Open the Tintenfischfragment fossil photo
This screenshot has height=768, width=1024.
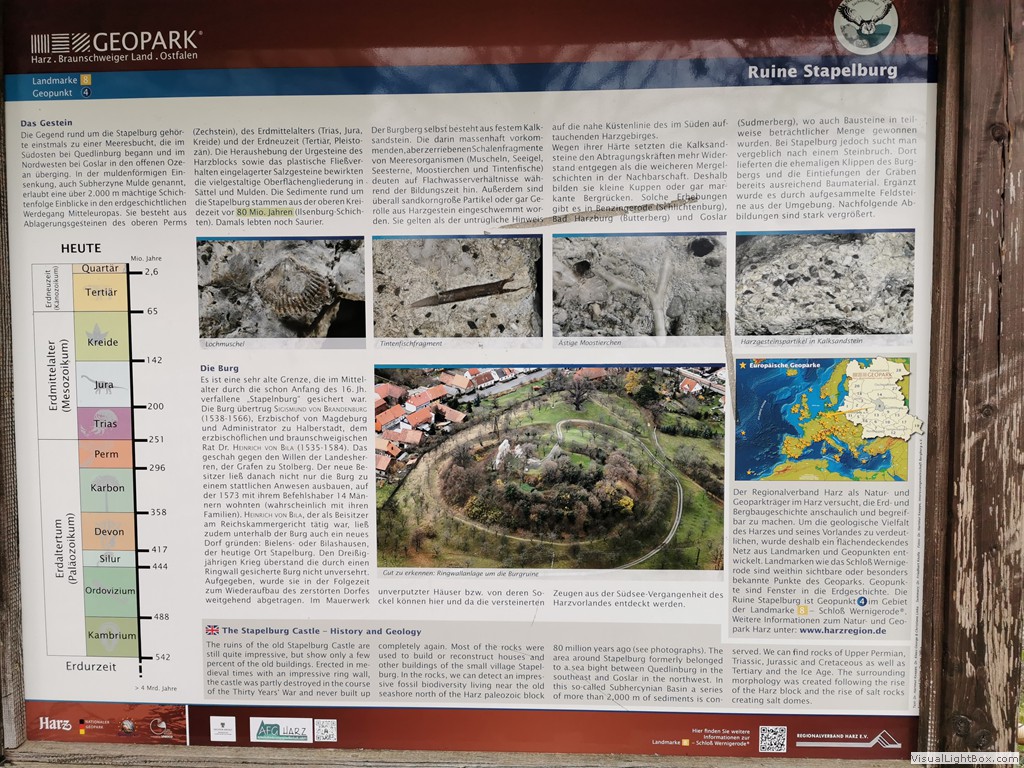click(x=457, y=287)
